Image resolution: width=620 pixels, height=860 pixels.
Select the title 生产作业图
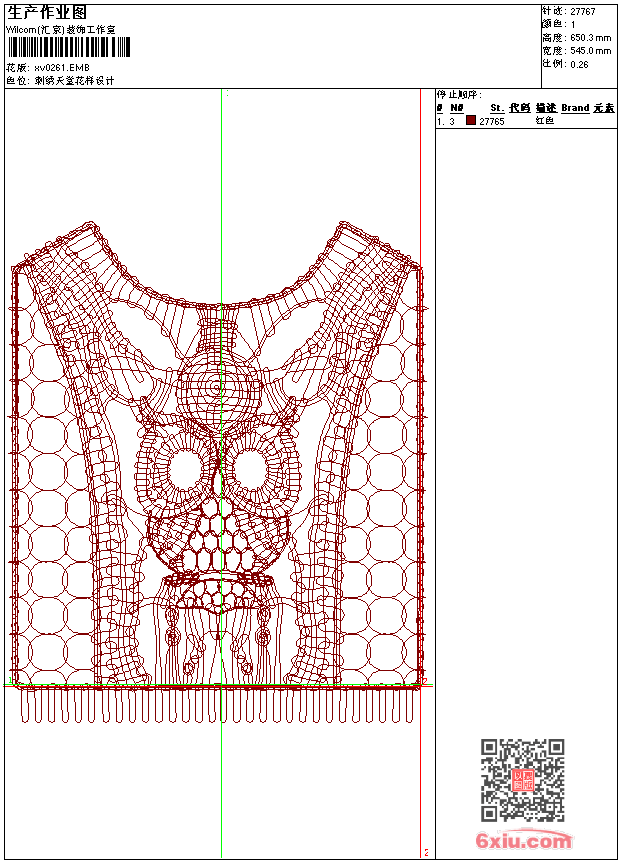point(47,13)
